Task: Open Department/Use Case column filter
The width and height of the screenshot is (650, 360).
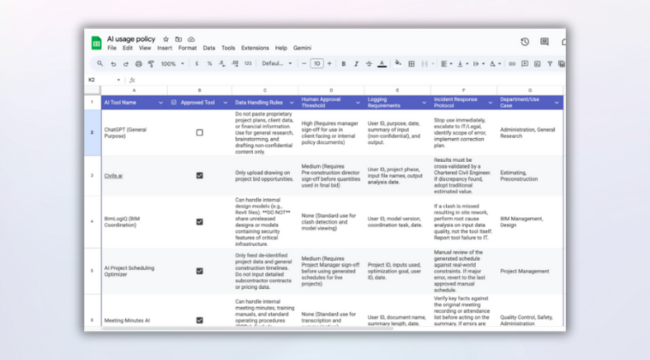Action: pos(556,102)
